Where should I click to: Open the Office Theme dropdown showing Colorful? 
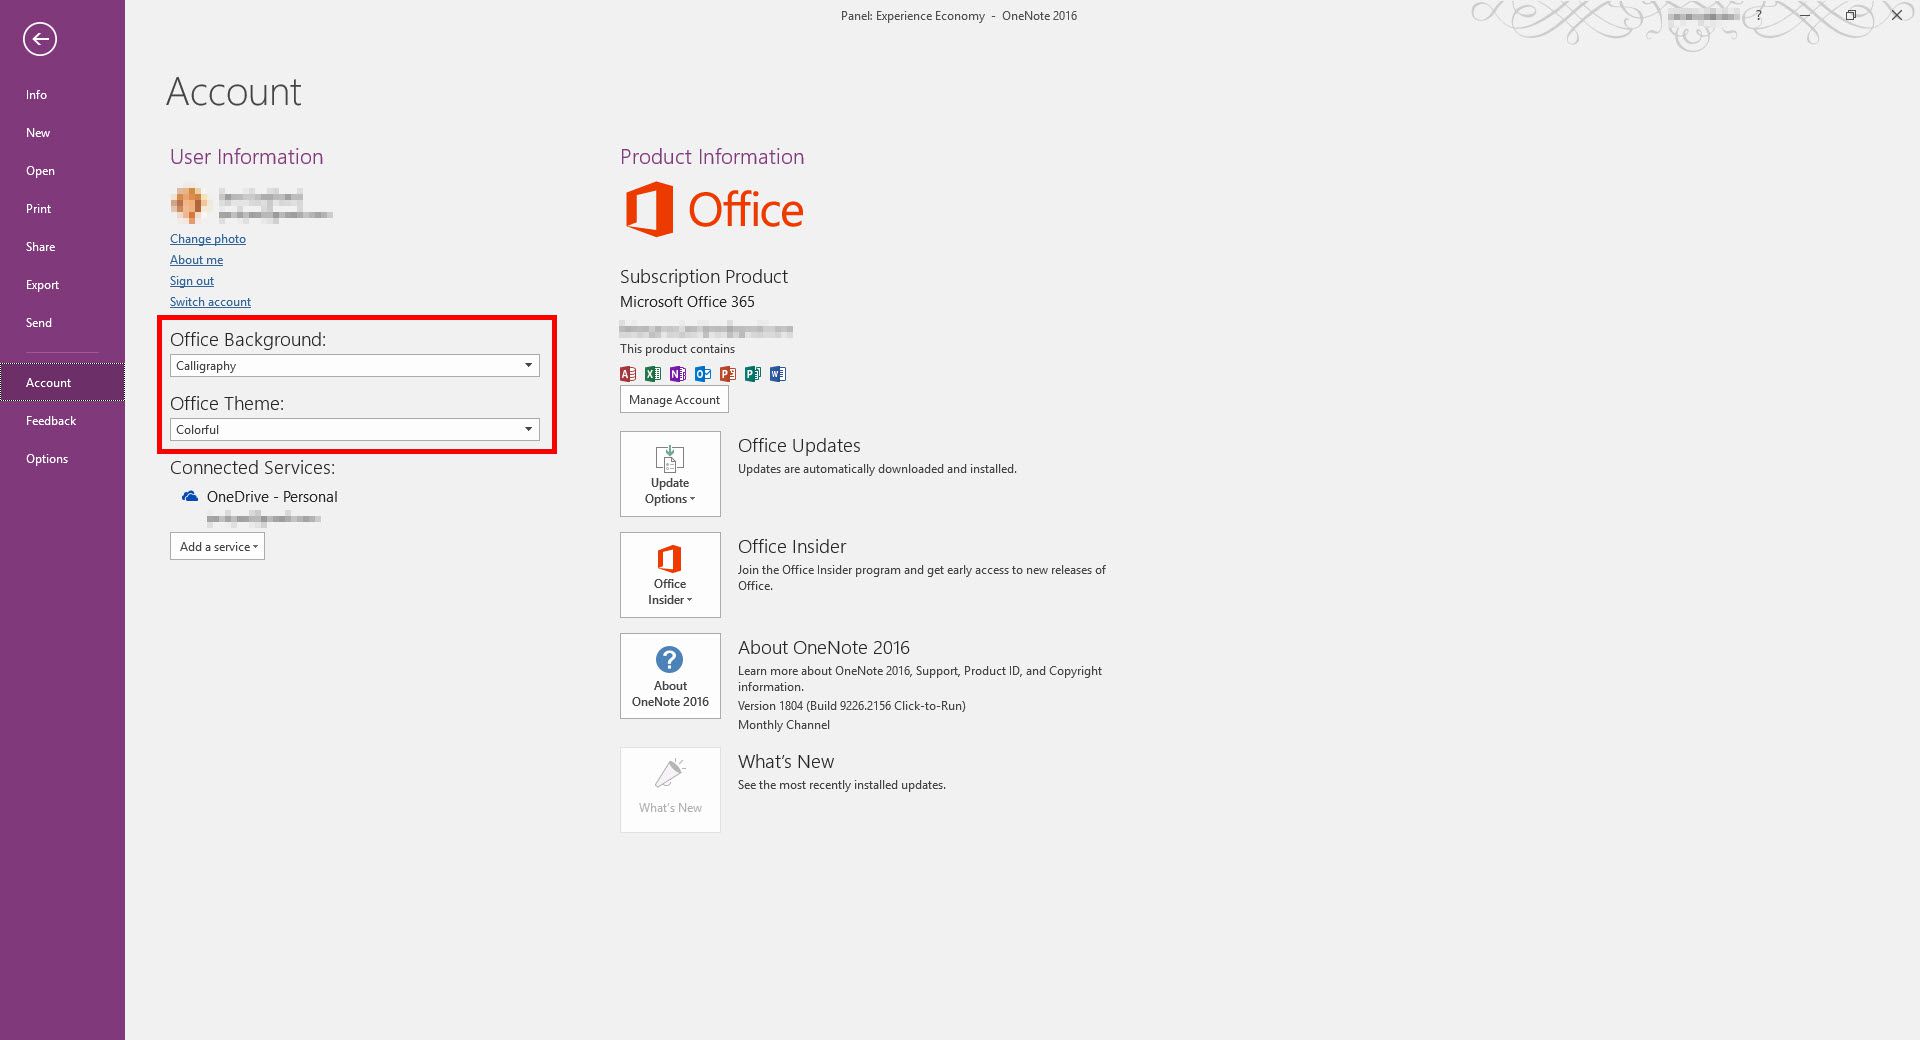click(355, 430)
